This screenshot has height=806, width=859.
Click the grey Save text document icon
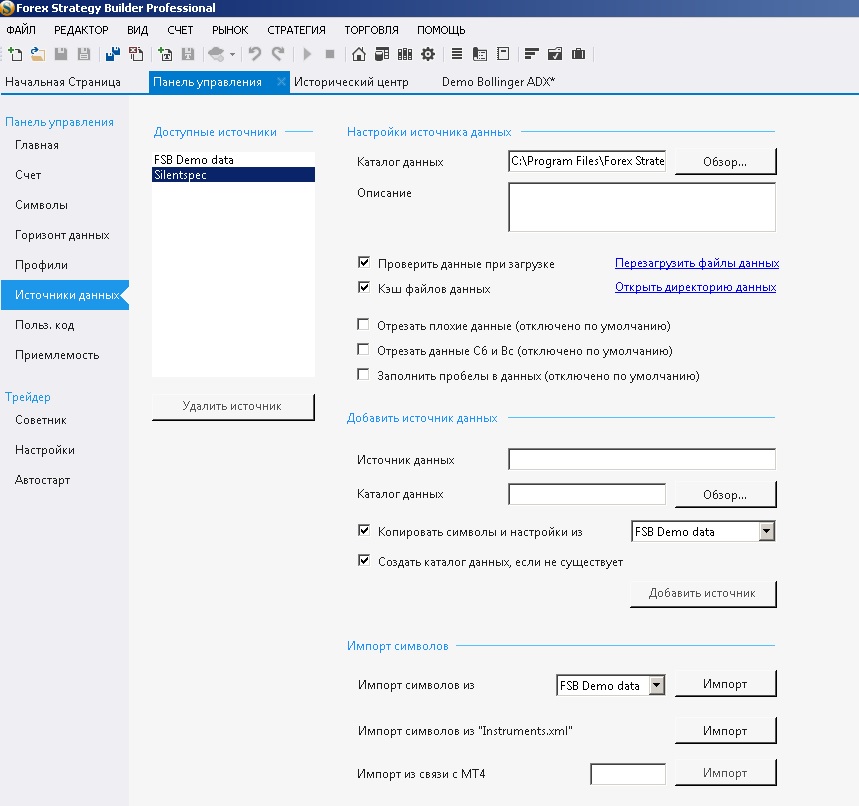tap(188, 54)
